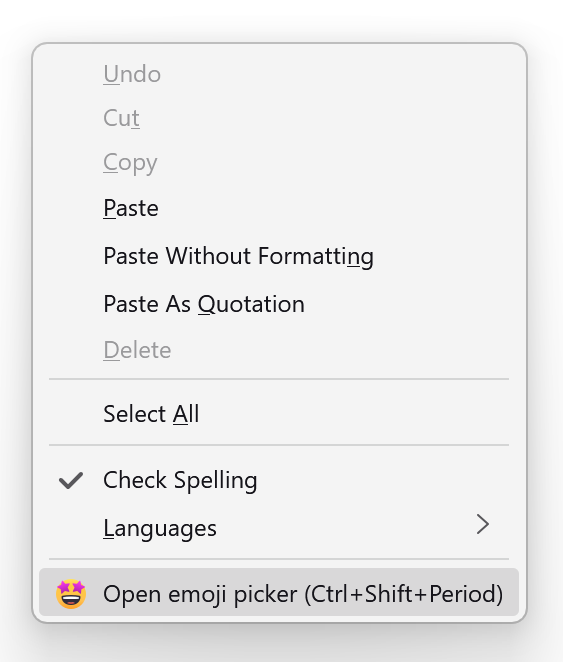Viewport: 563px width, 662px height.
Task: Click the disabled Cut entry
Action: pyautogui.click(x=279, y=118)
